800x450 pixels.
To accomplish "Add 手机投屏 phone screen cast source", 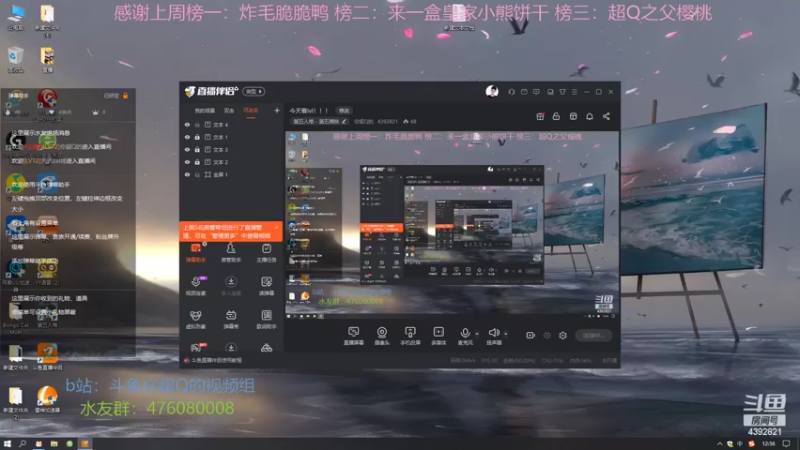I will (x=410, y=336).
